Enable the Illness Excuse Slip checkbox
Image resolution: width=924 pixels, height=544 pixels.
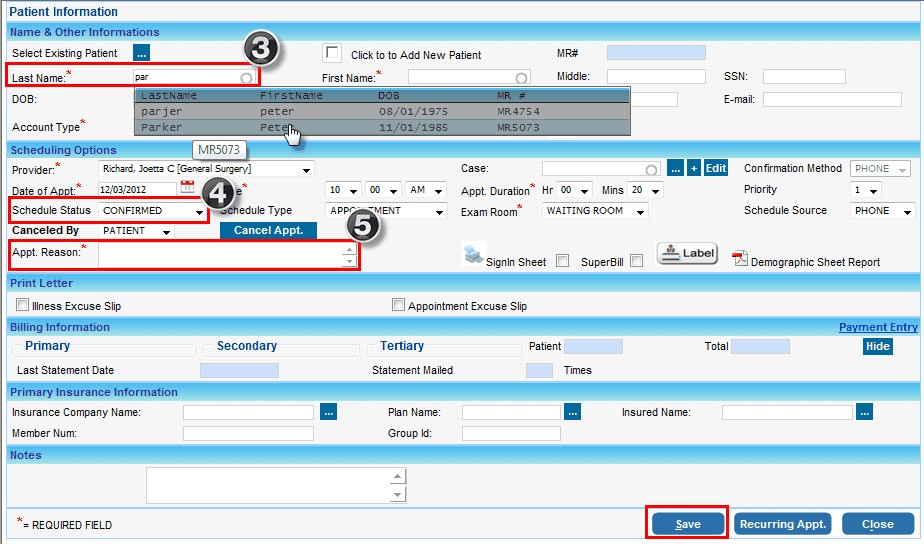(x=22, y=305)
